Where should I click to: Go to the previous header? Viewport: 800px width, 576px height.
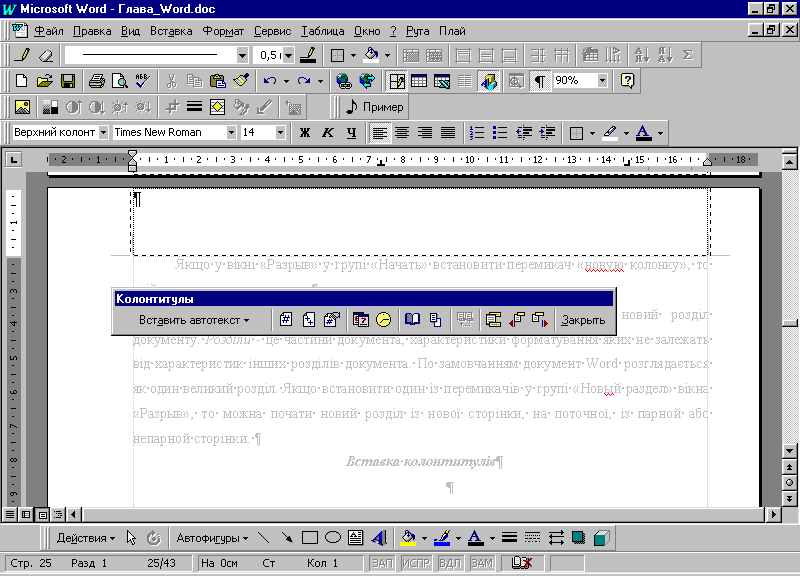516,320
